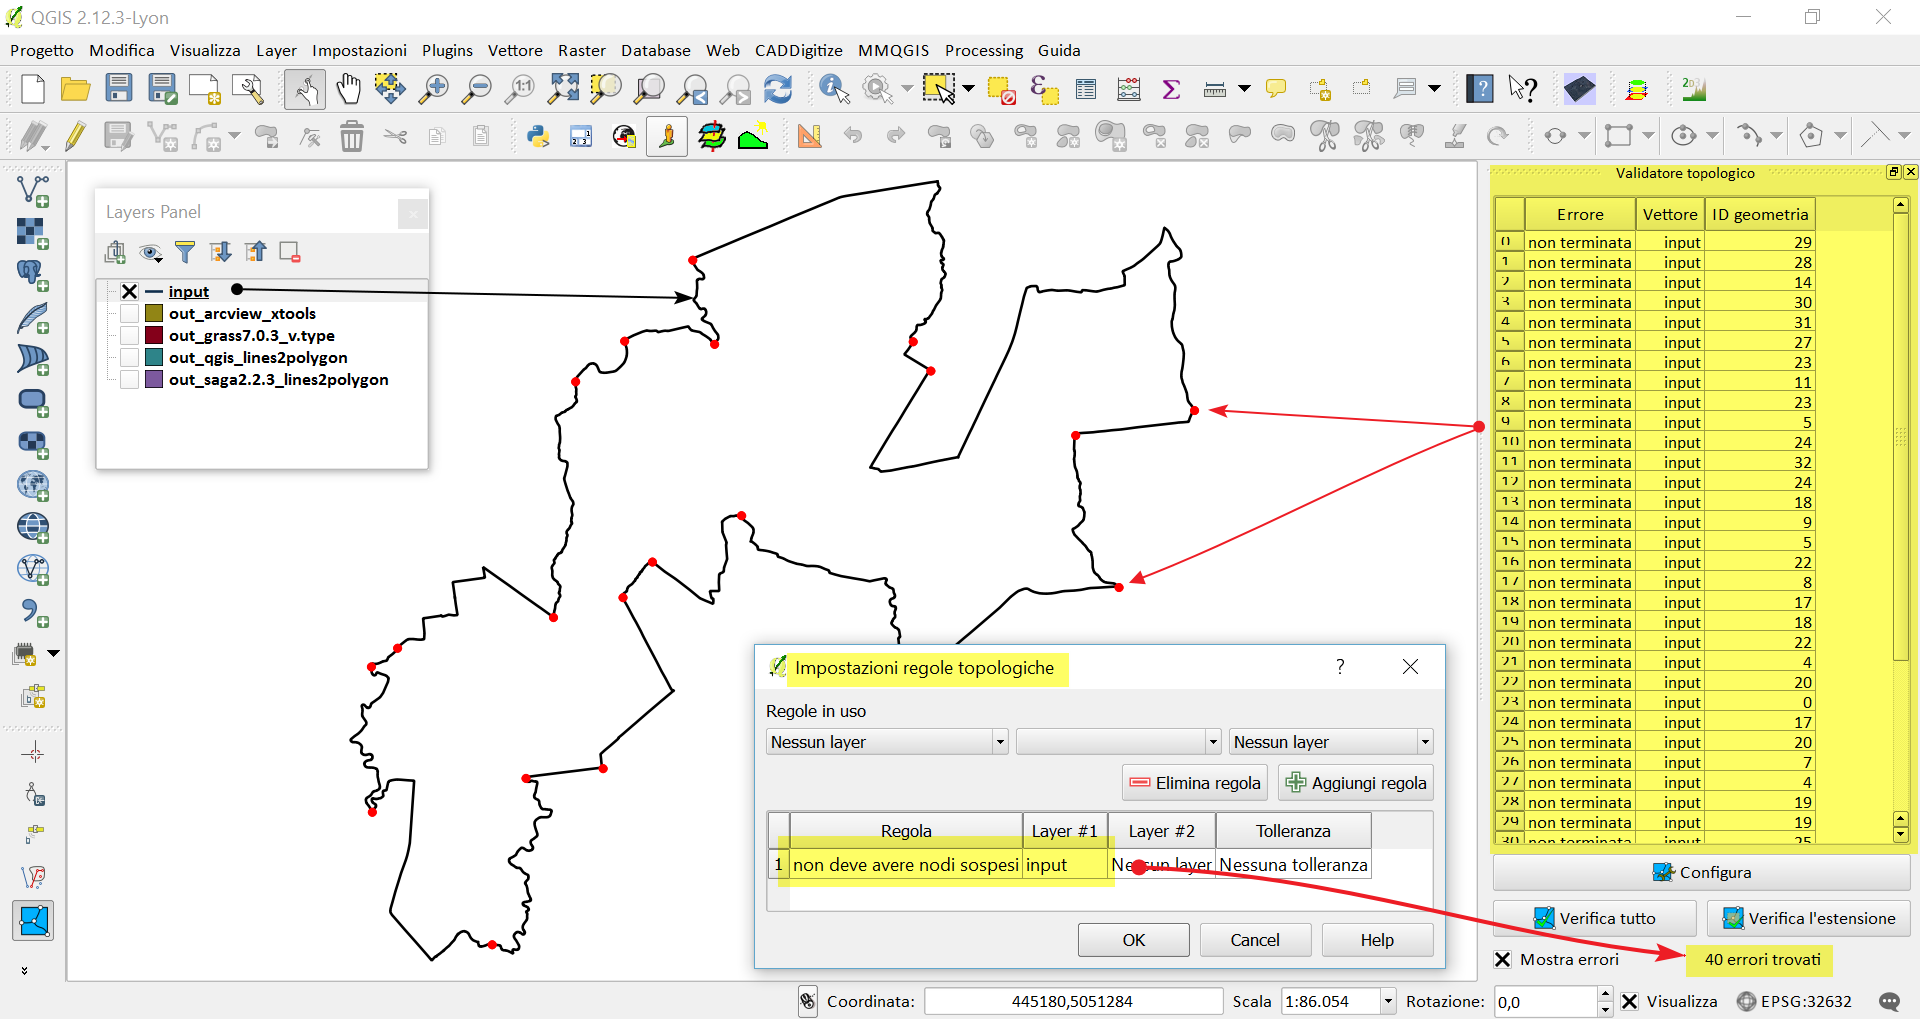Click the filter legend icon in Layers Panel
The image size is (1920, 1019).
[185, 252]
